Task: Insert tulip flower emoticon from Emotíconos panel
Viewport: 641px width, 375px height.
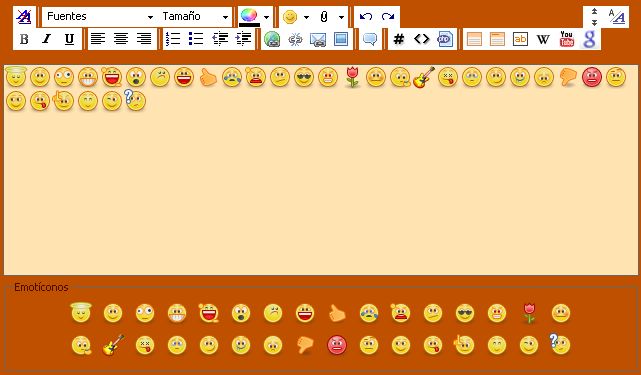Action: click(529, 313)
